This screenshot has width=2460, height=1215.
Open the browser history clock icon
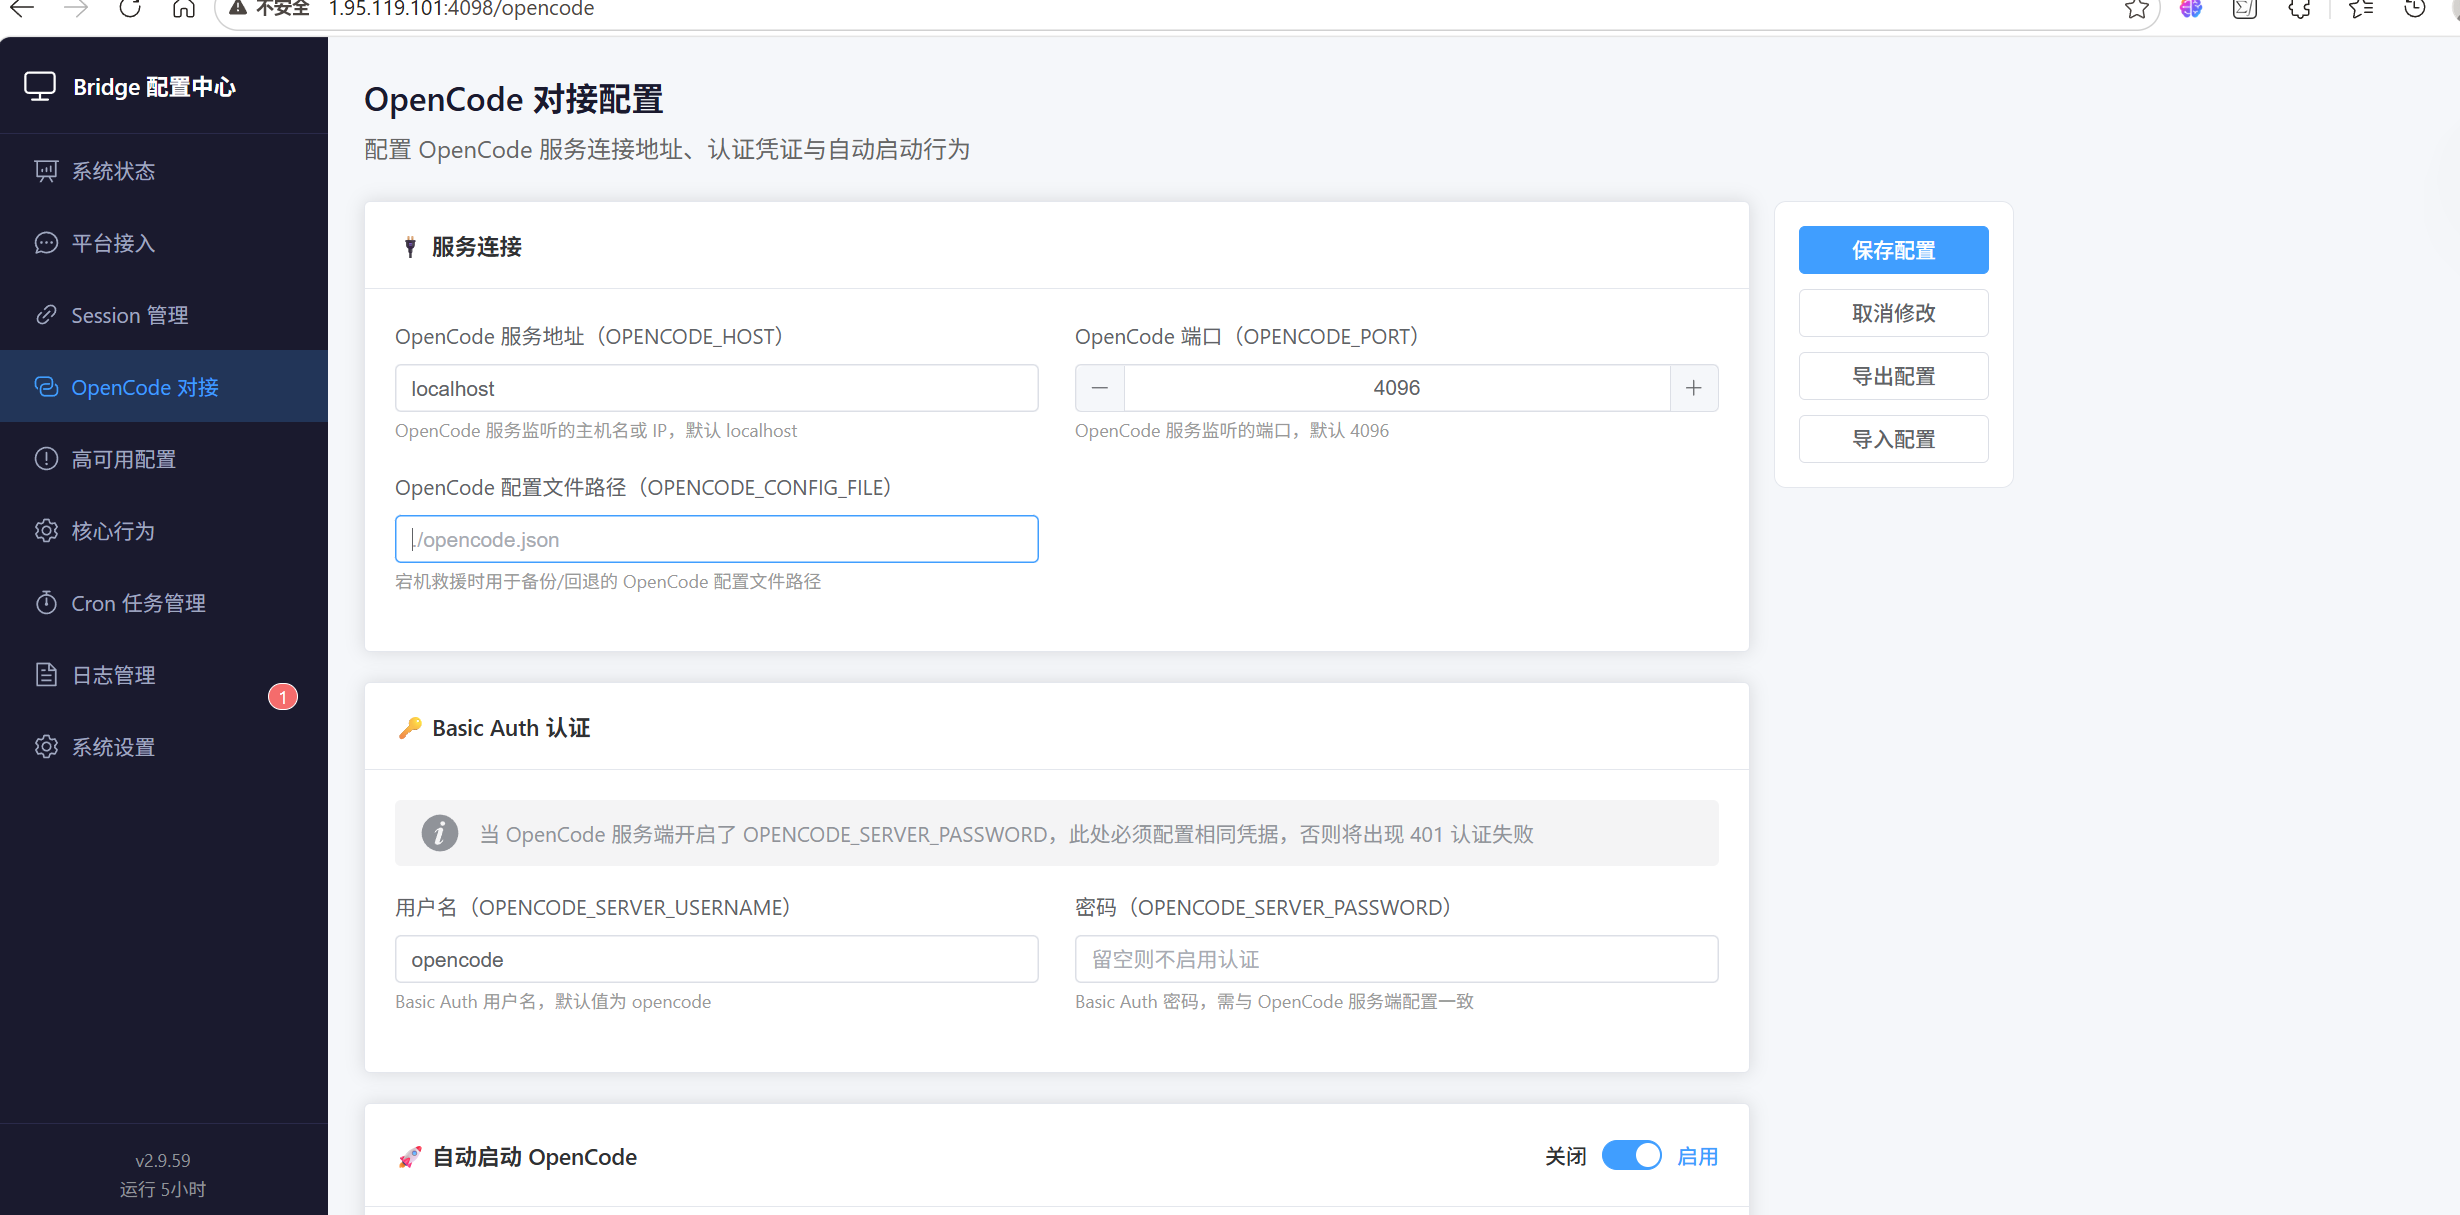point(2415,9)
